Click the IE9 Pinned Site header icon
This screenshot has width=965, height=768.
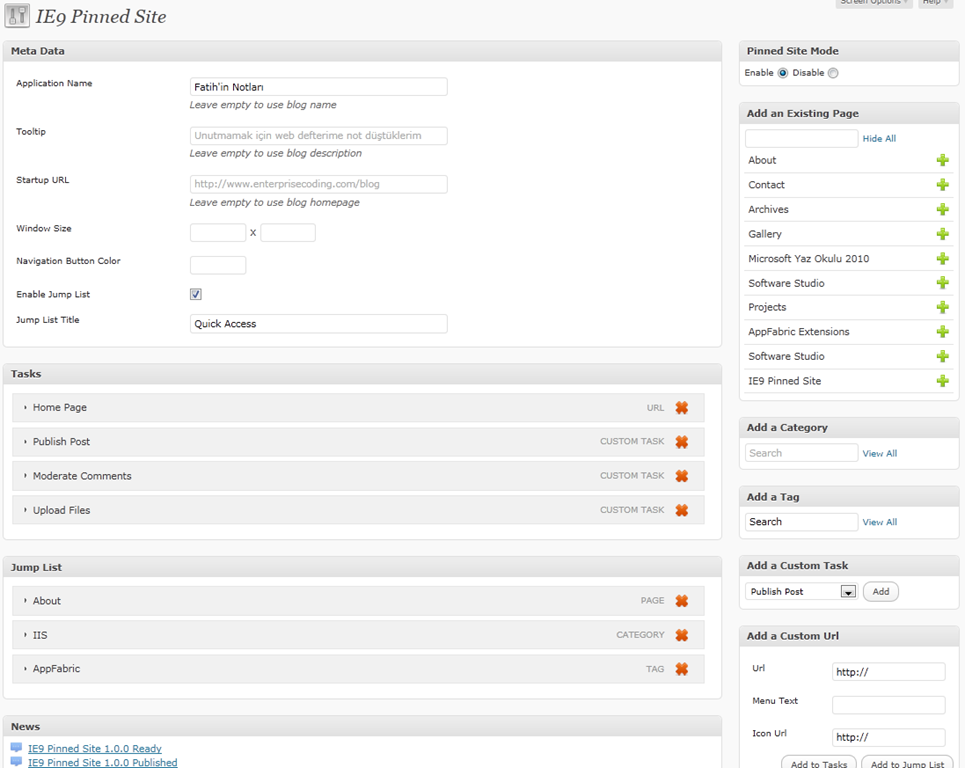coord(17,16)
